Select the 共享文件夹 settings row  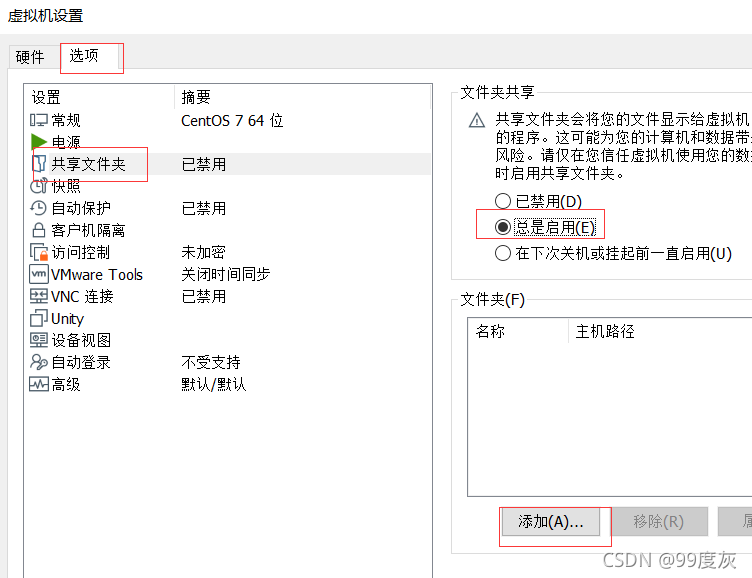pyautogui.click(x=228, y=164)
